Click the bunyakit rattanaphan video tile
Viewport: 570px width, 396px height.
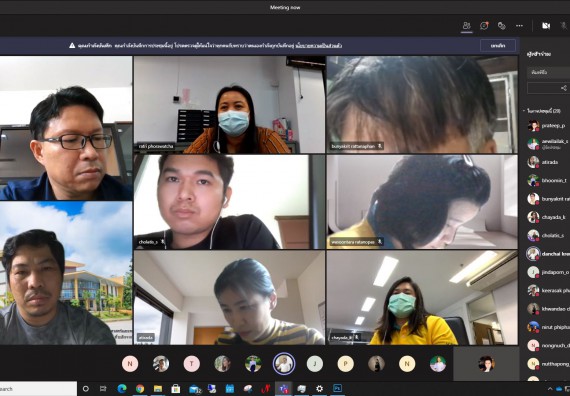(422, 105)
